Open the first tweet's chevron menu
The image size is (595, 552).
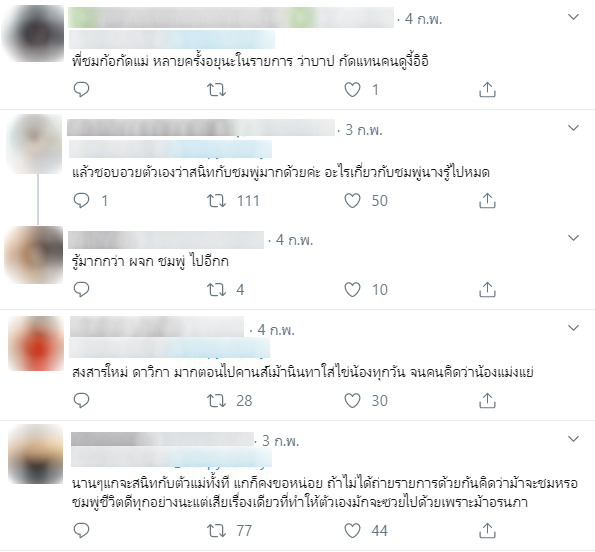(x=573, y=17)
